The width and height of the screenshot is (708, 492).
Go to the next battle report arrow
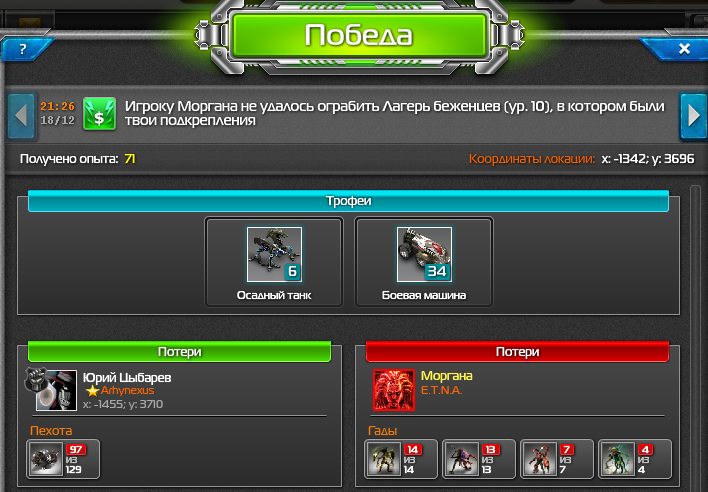coord(693,116)
